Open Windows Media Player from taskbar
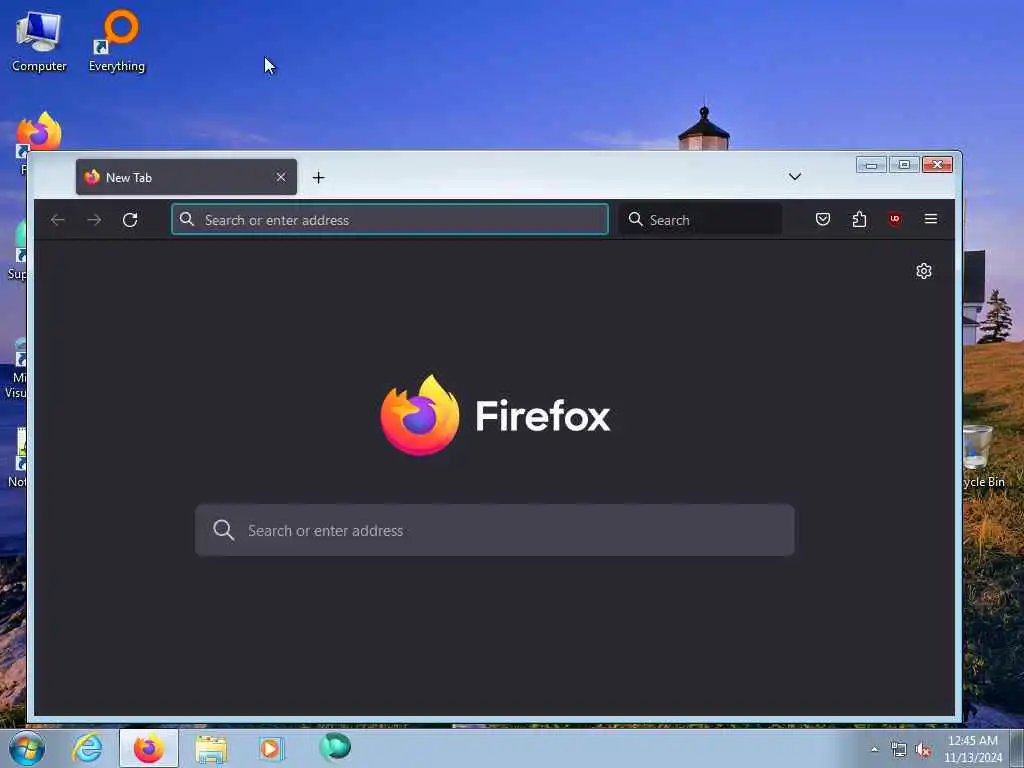 tap(270, 749)
